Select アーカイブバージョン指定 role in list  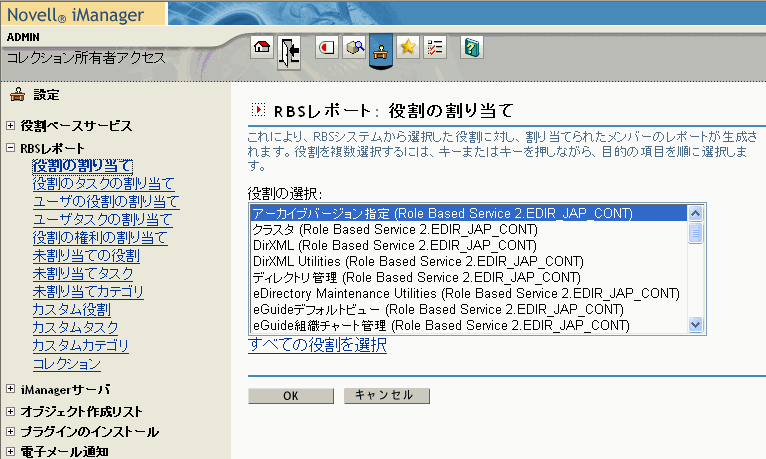[x=468, y=213]
